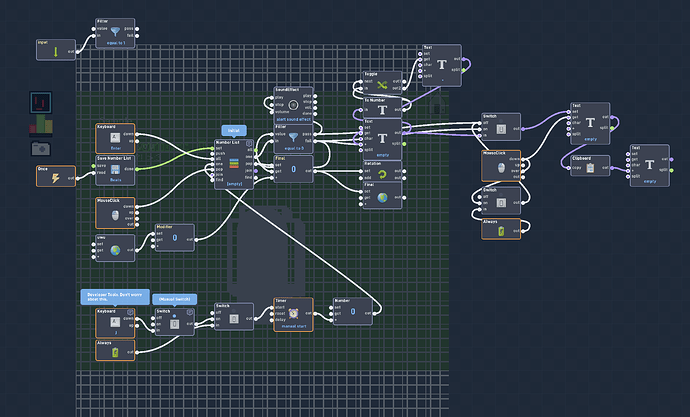690x417 pixels.
Task: Click the 'manual start' label on Timer
Action: (294, 326)
